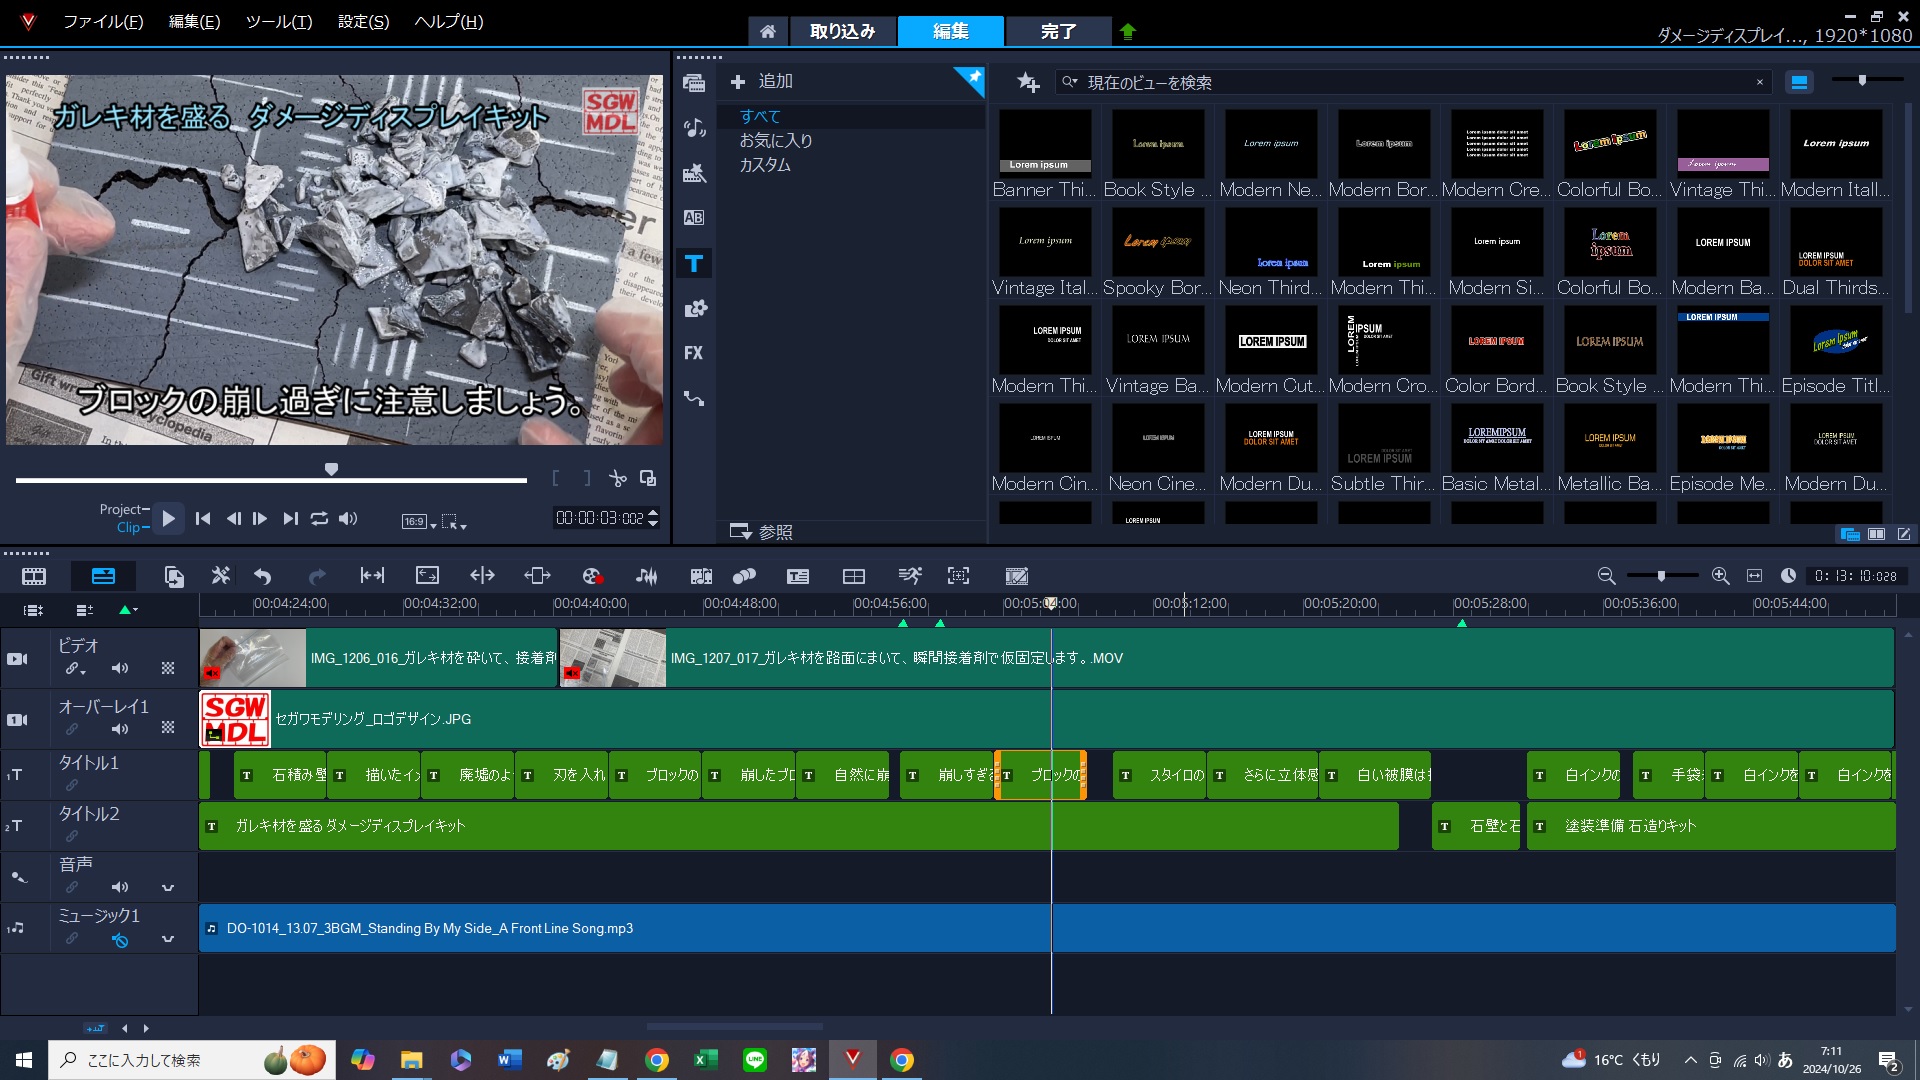This screenshot has width=1920, height=1080.
Task: Switch to the 取り込み tab
Action: click(x=842, y=31)
